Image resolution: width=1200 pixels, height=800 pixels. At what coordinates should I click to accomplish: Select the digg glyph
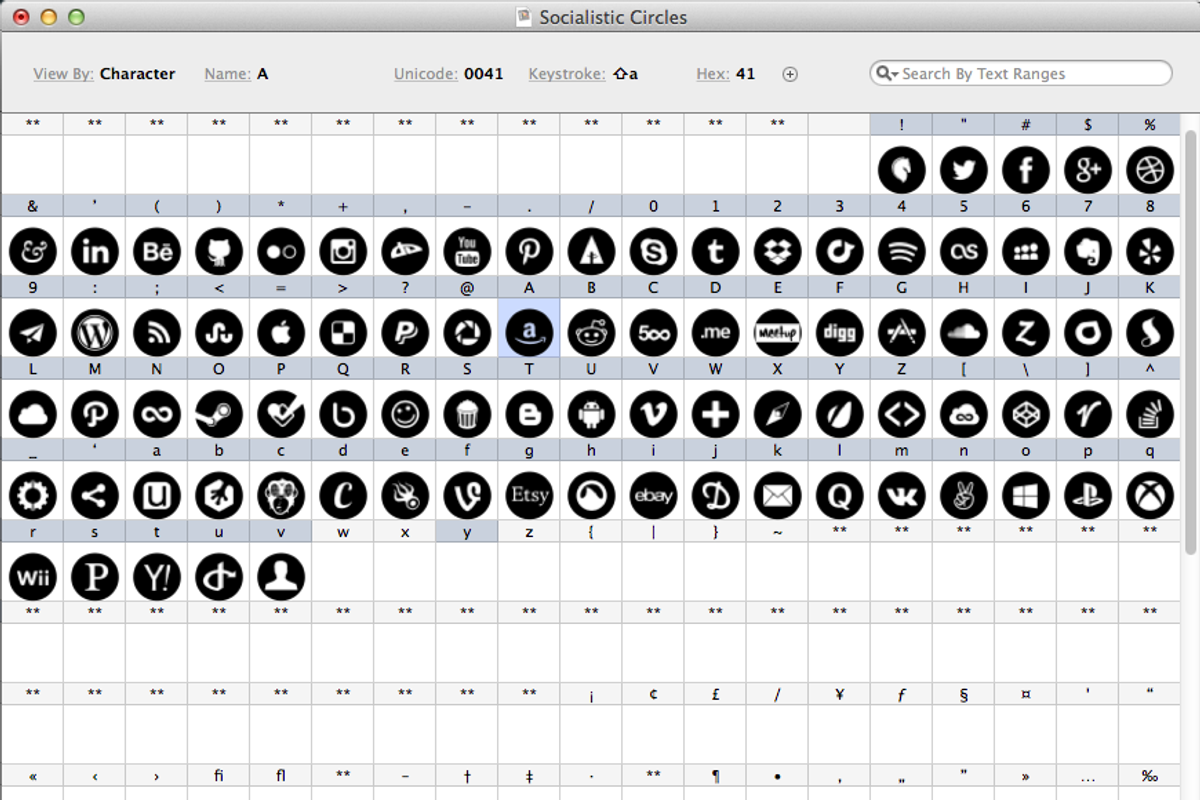(839, 333)
